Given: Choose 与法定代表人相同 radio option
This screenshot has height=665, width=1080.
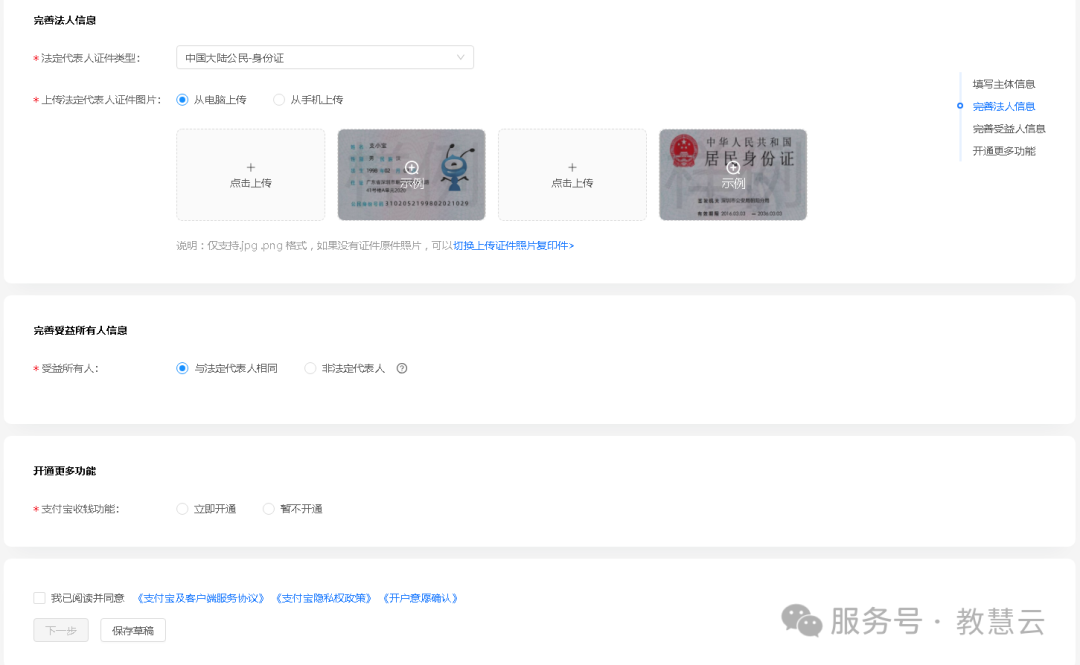Looking at the screenshot, I should 182,368.
